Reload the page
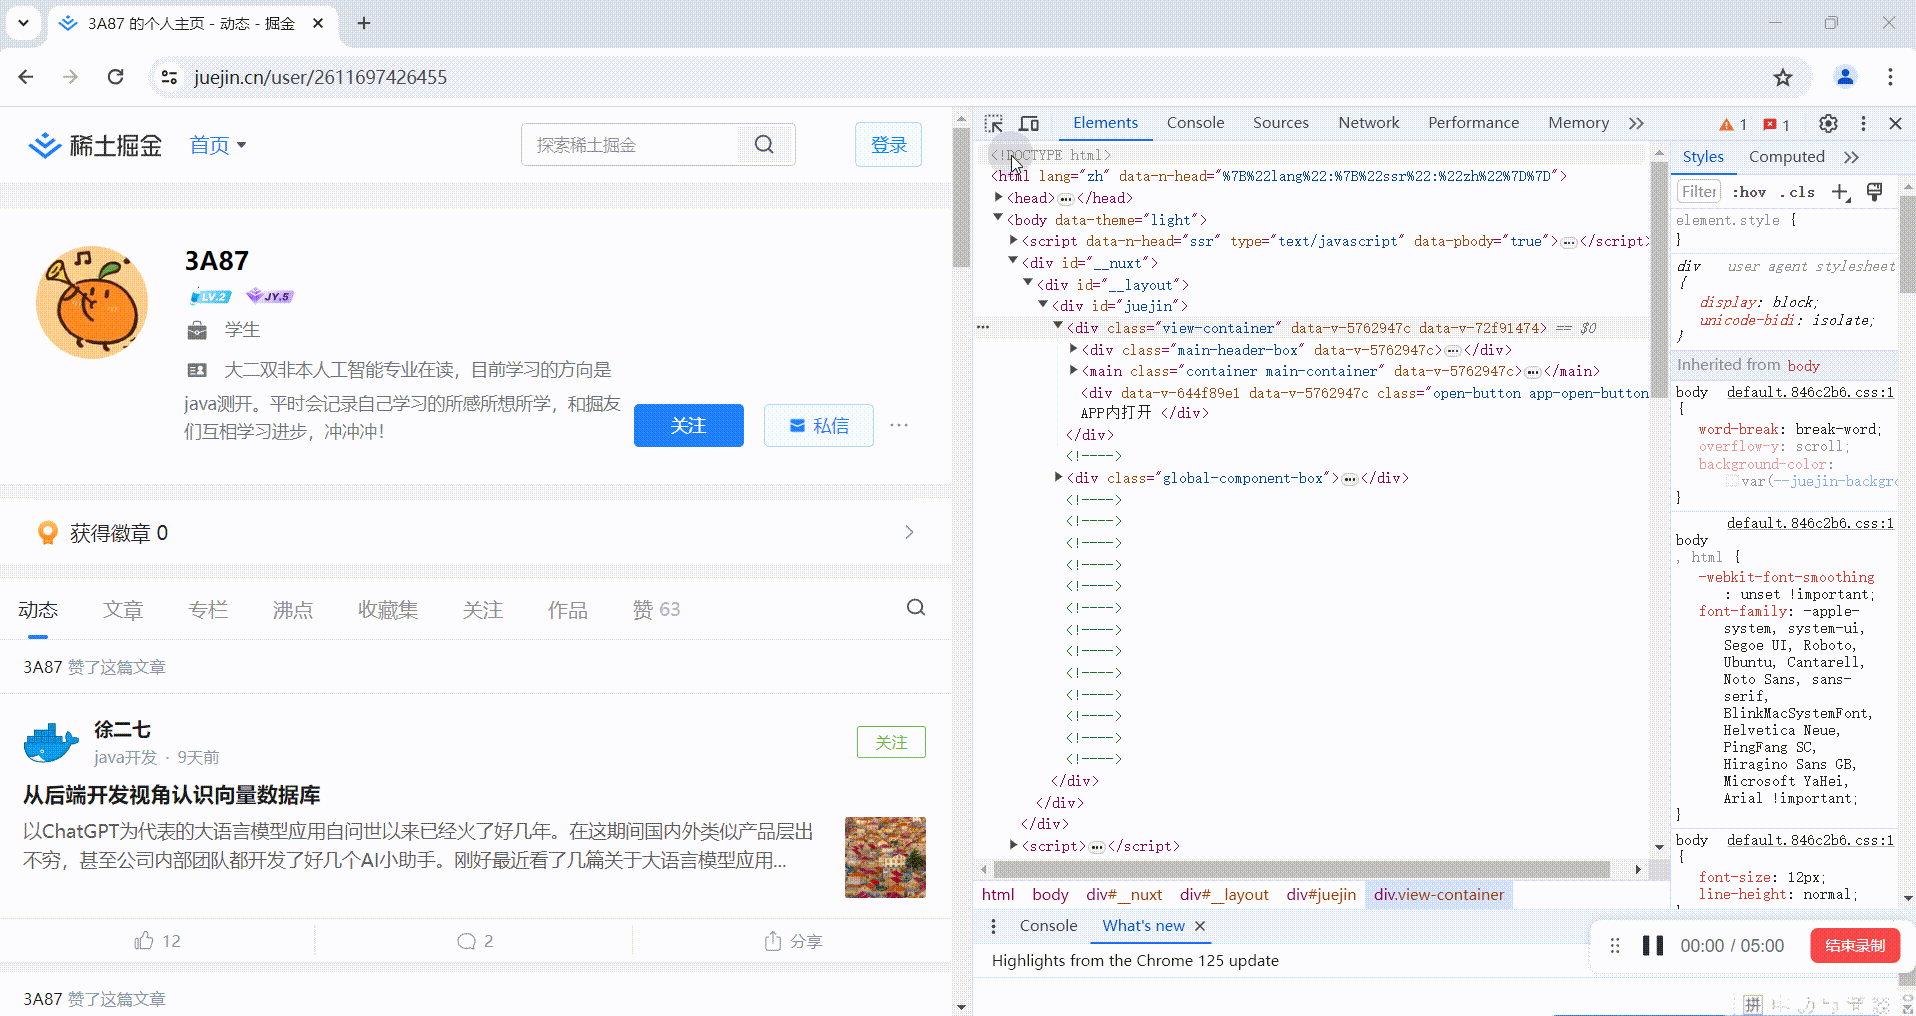 (116, 77)
